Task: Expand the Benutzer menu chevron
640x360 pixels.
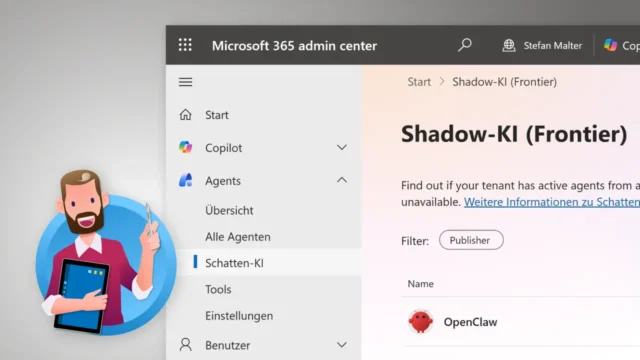Action: (x=342, y=345)
